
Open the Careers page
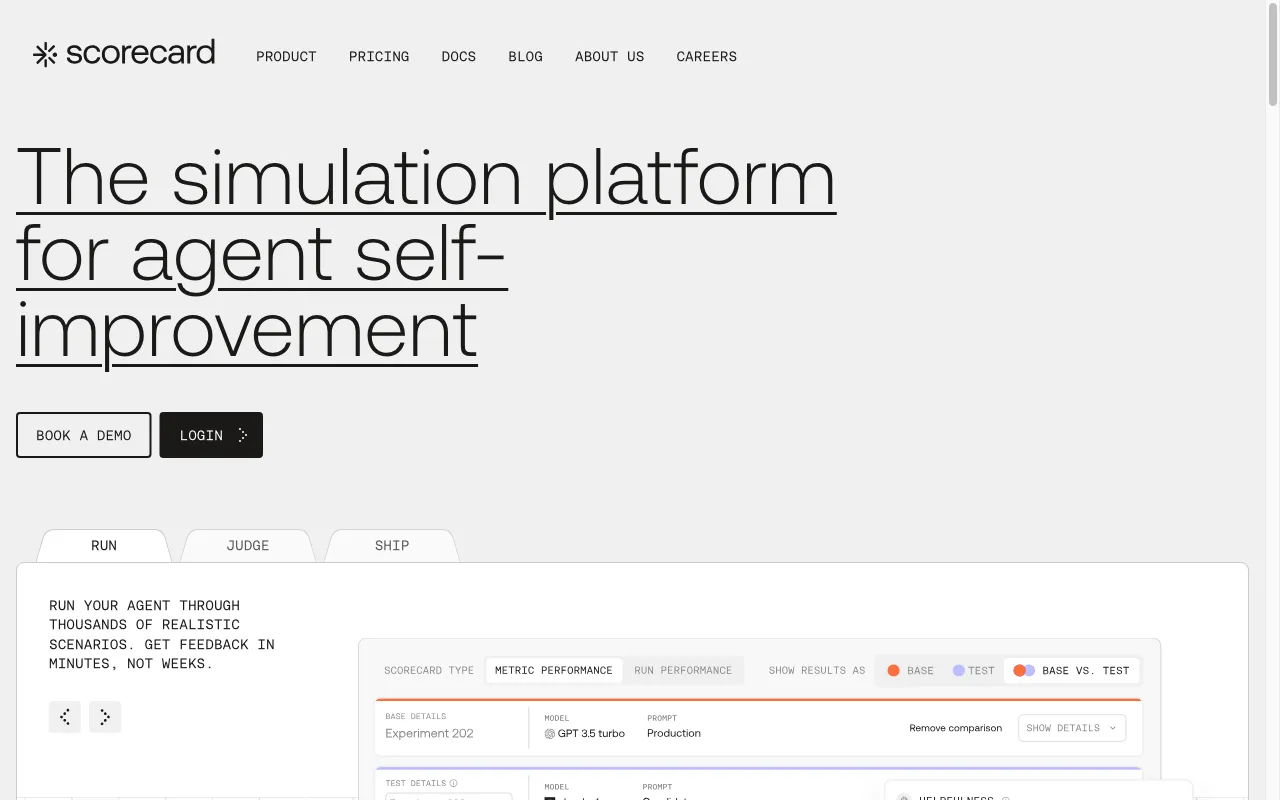point(706,57)
